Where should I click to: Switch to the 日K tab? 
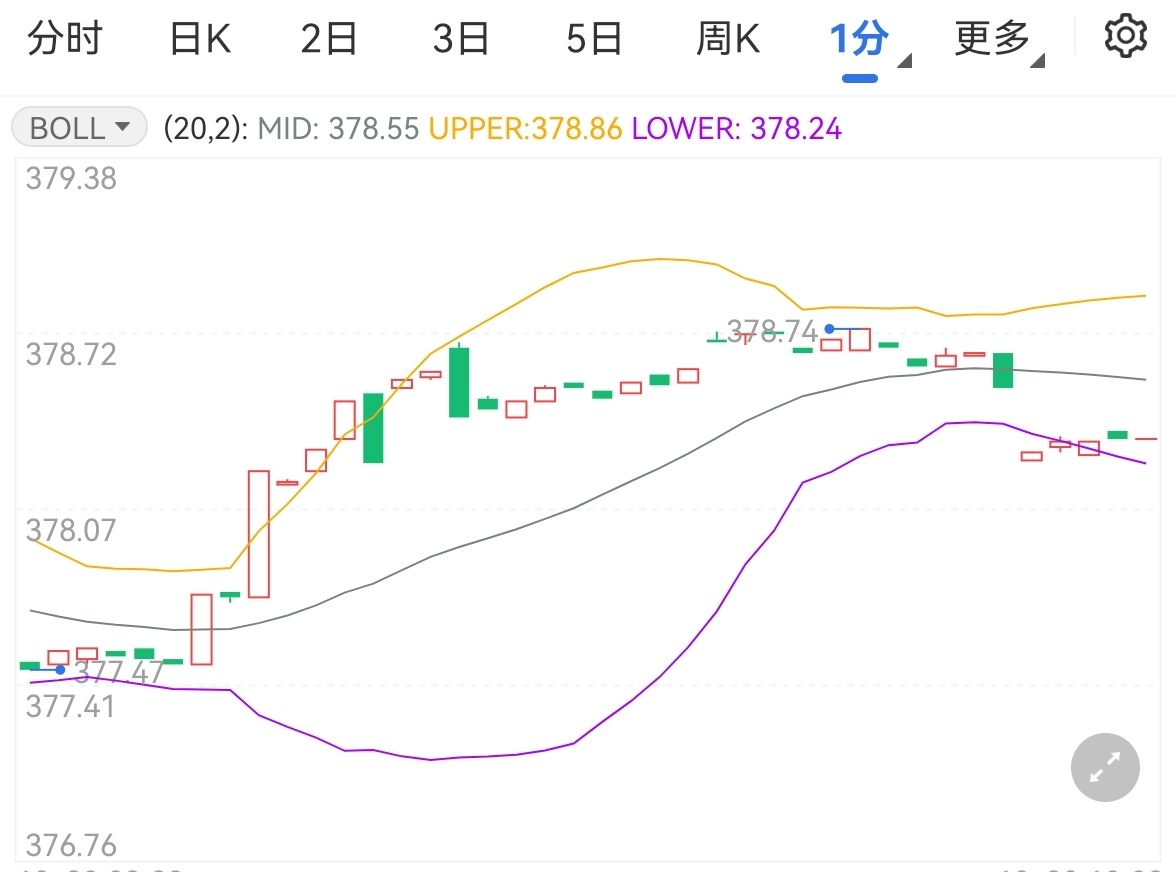coord(200,38)
